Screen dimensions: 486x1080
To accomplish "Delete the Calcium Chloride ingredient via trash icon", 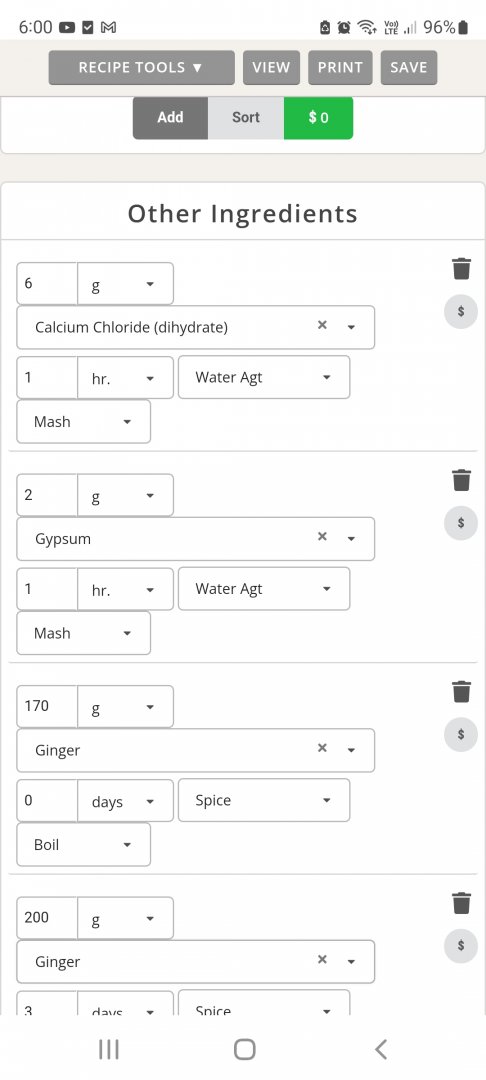I will click(x=461, y=269).
